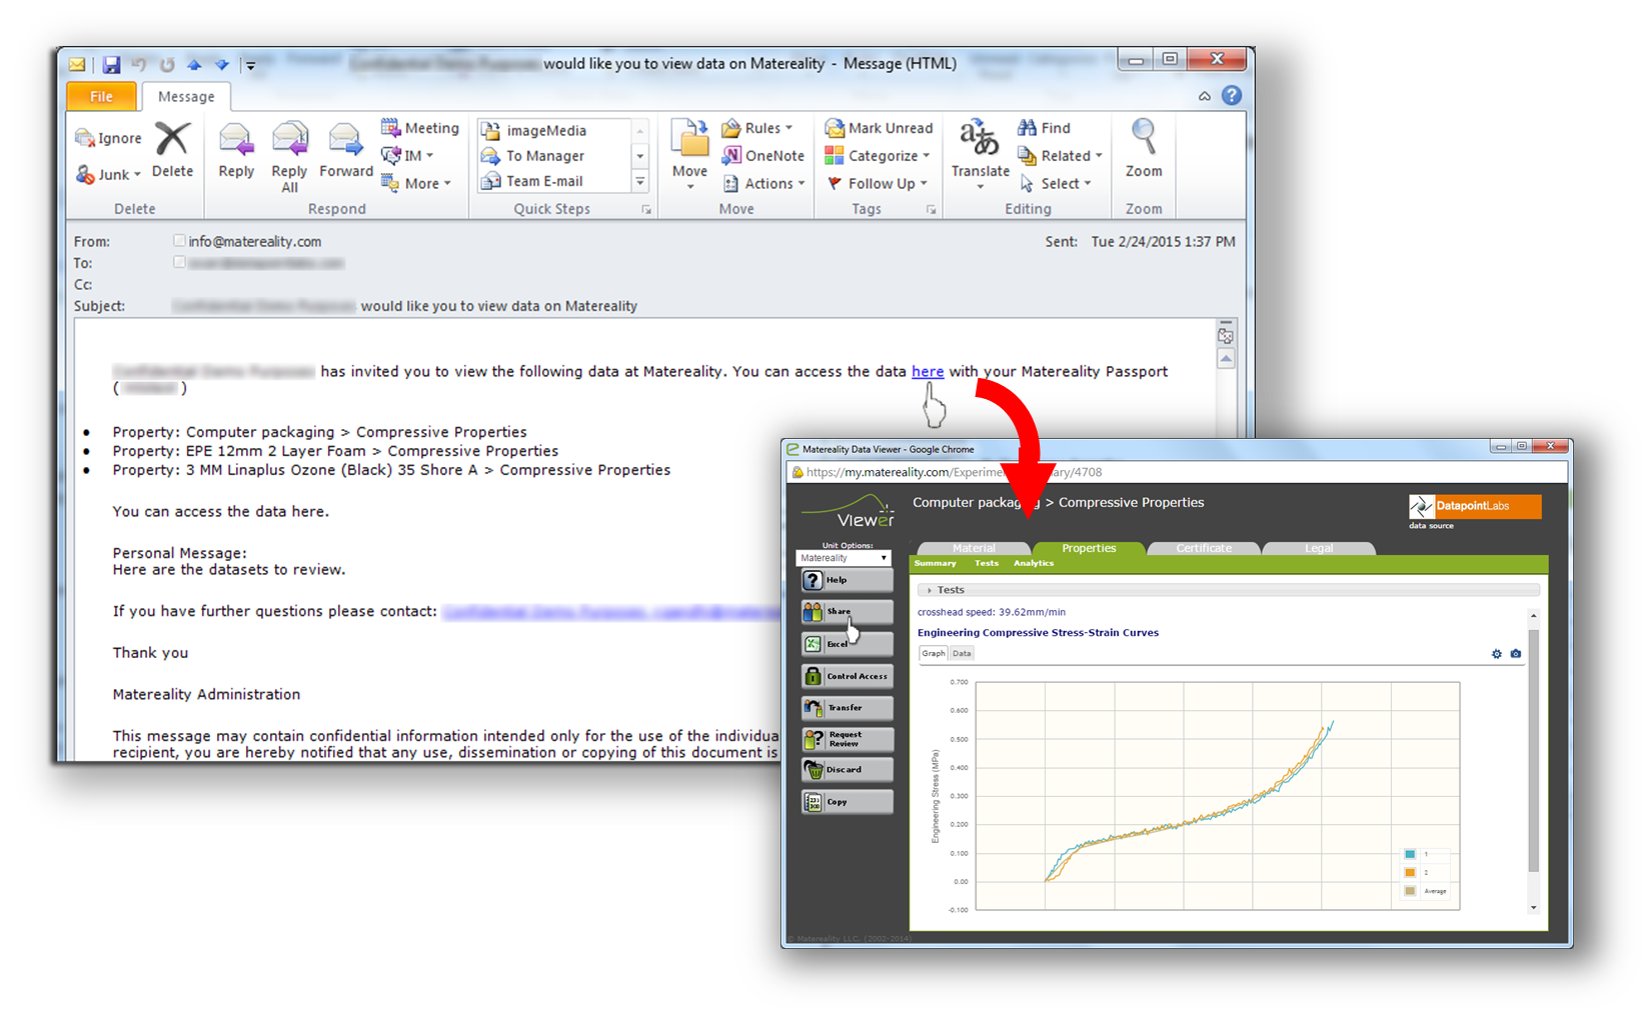Open the Unit Options Matereality dropdown

pos(843,558)
